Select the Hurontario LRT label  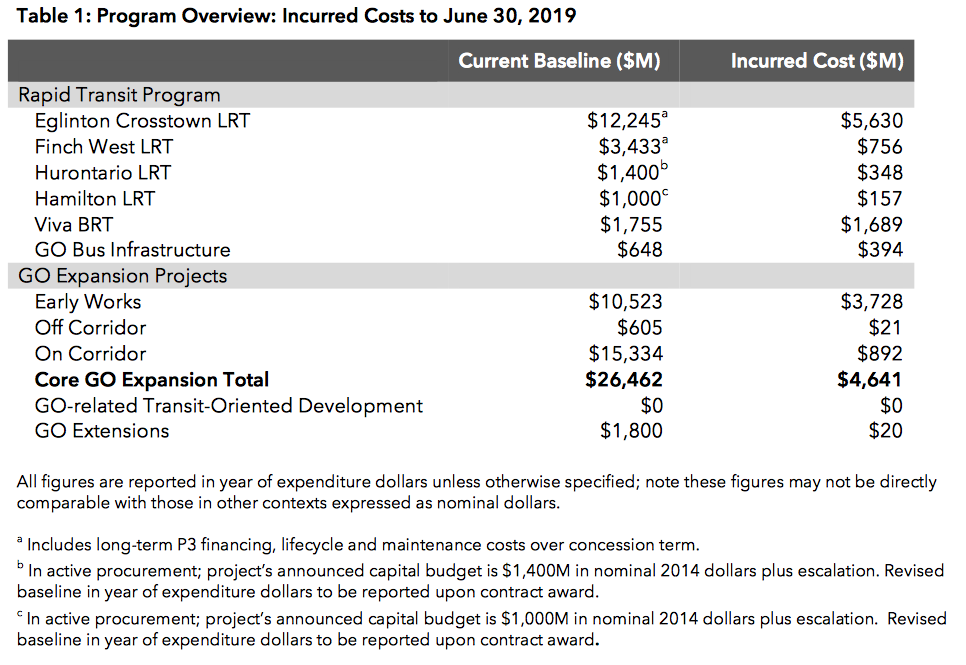(102, 173)
